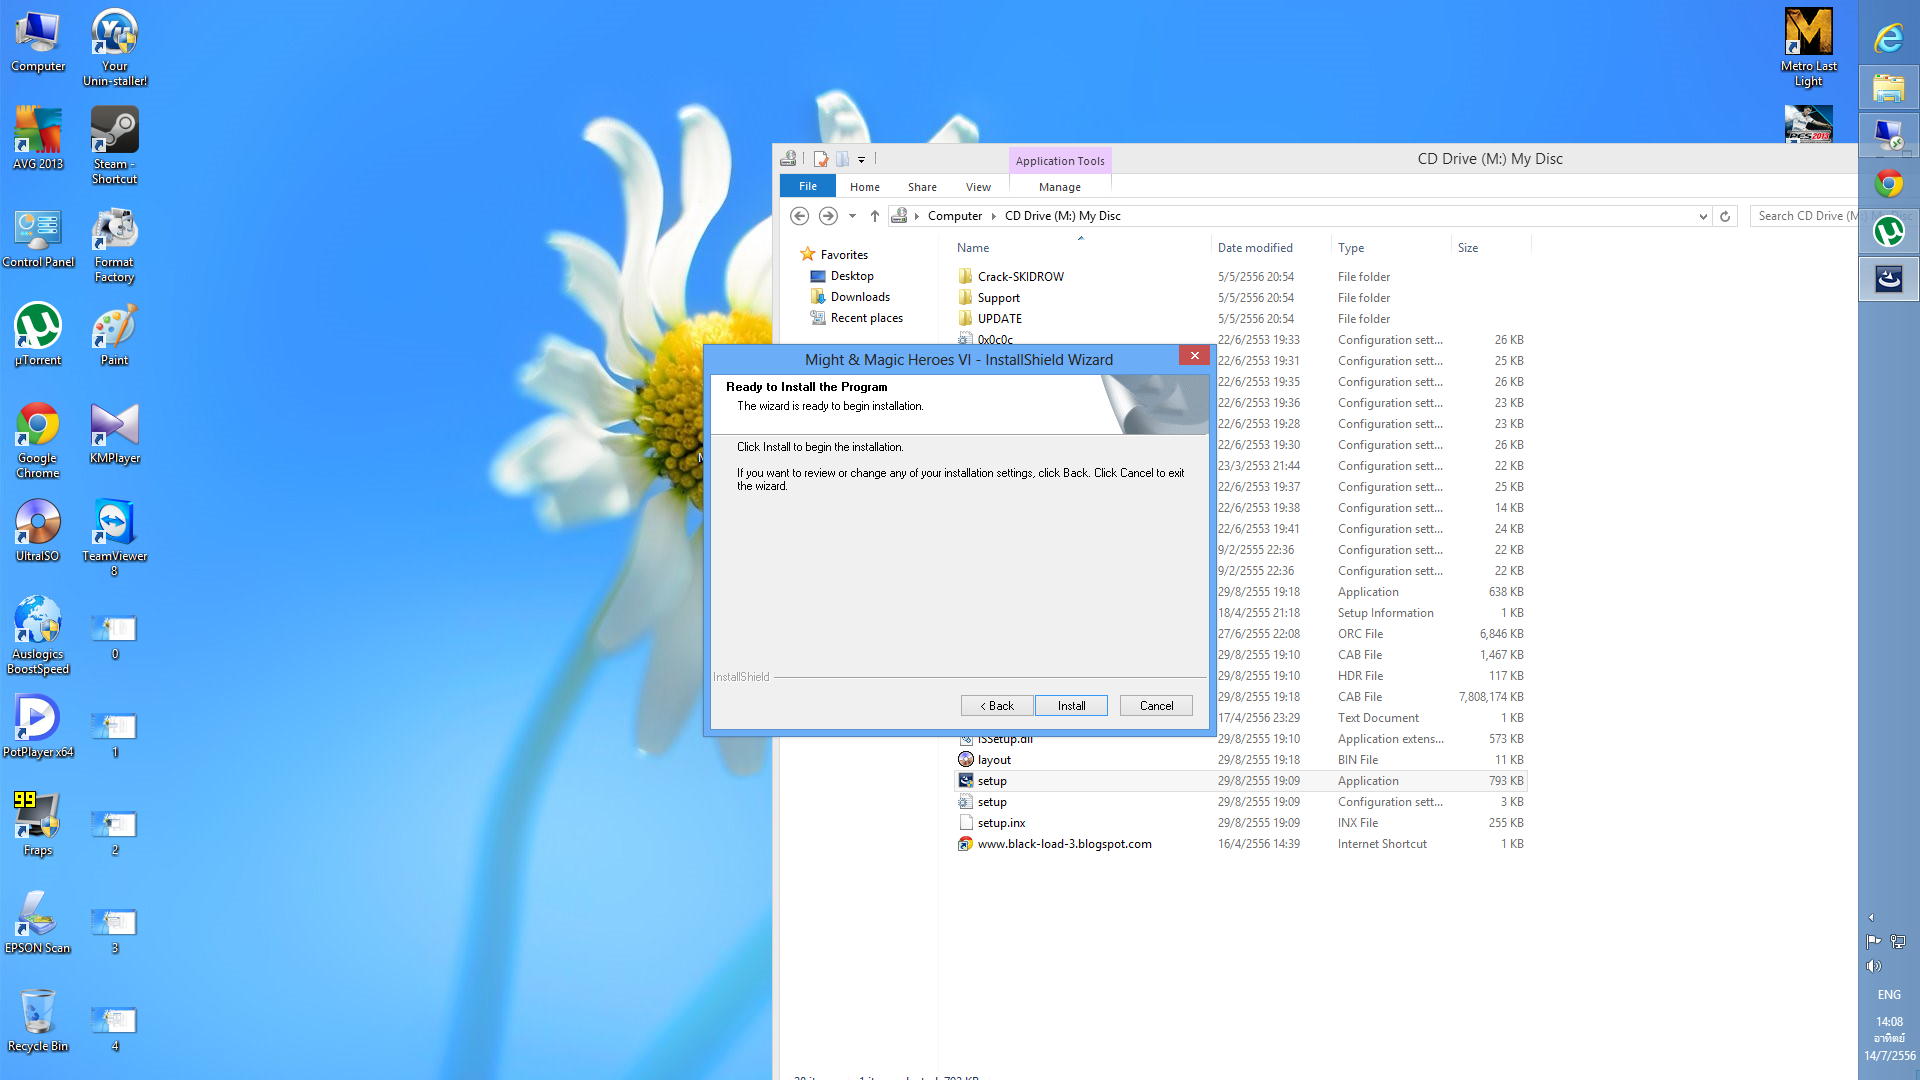The image size is (1920, 1080).
Task: Open the Fraps desktop icon
Action: click(x=38, y=819)
